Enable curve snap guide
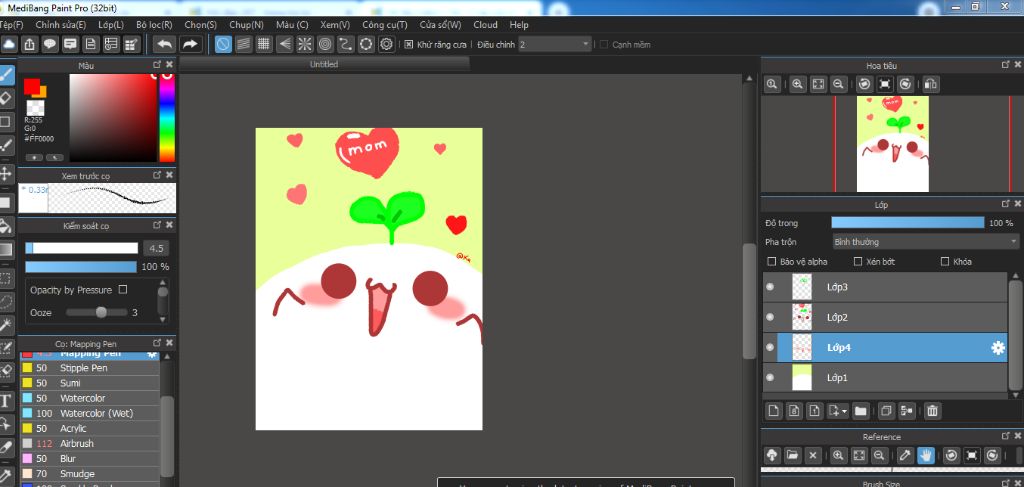 [x=345, y=44]
